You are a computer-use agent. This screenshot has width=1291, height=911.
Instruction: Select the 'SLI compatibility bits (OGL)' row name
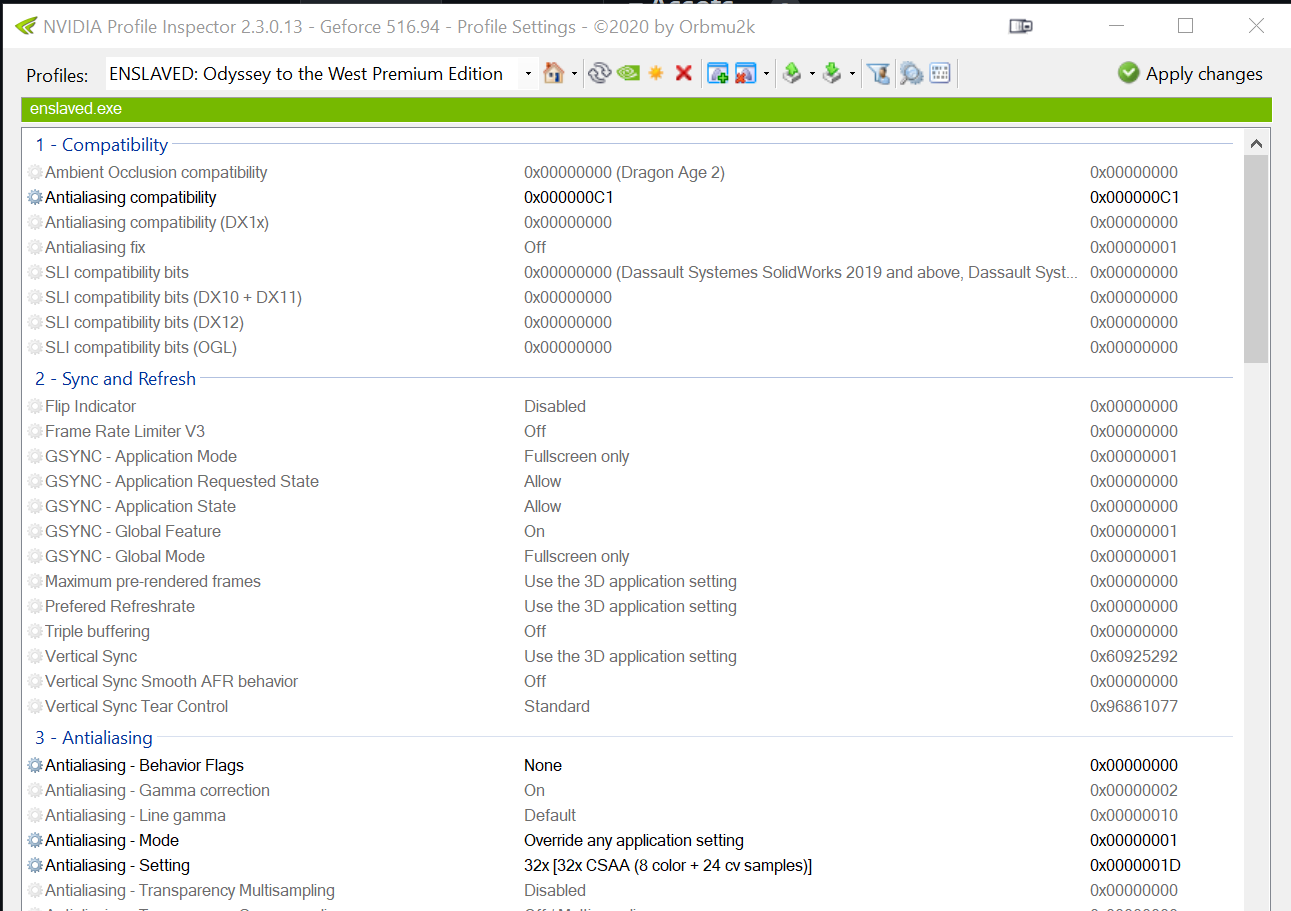[141, 348]
